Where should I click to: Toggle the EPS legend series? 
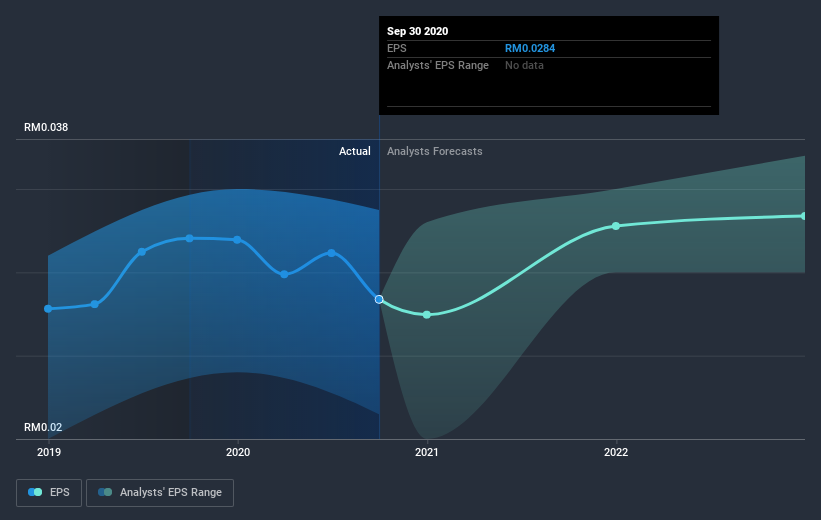point(49,492)
